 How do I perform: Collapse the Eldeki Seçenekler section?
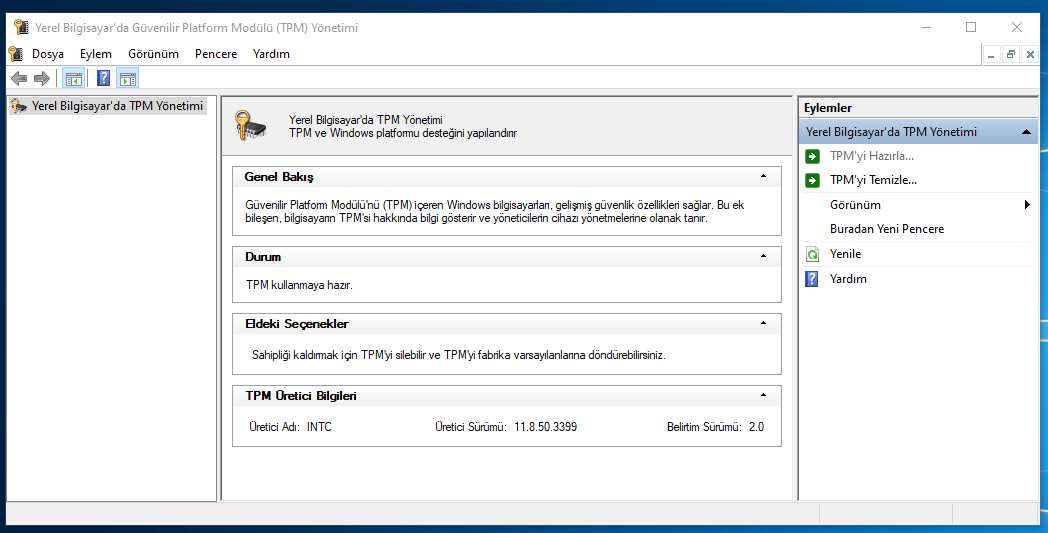click(x=763, y=323)
